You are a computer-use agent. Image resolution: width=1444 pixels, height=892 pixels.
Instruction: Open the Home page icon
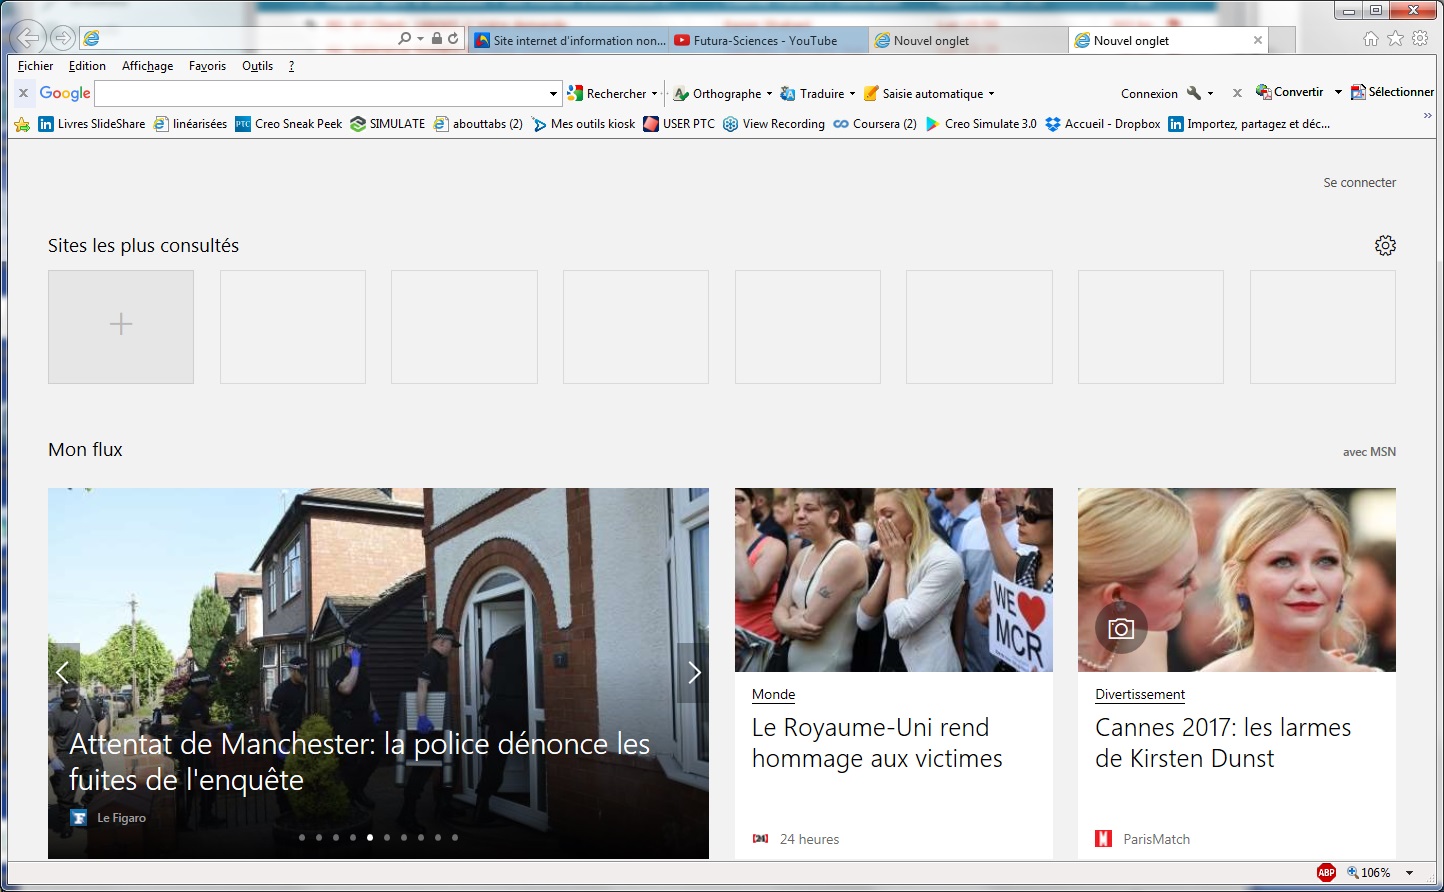[1371, 39]
